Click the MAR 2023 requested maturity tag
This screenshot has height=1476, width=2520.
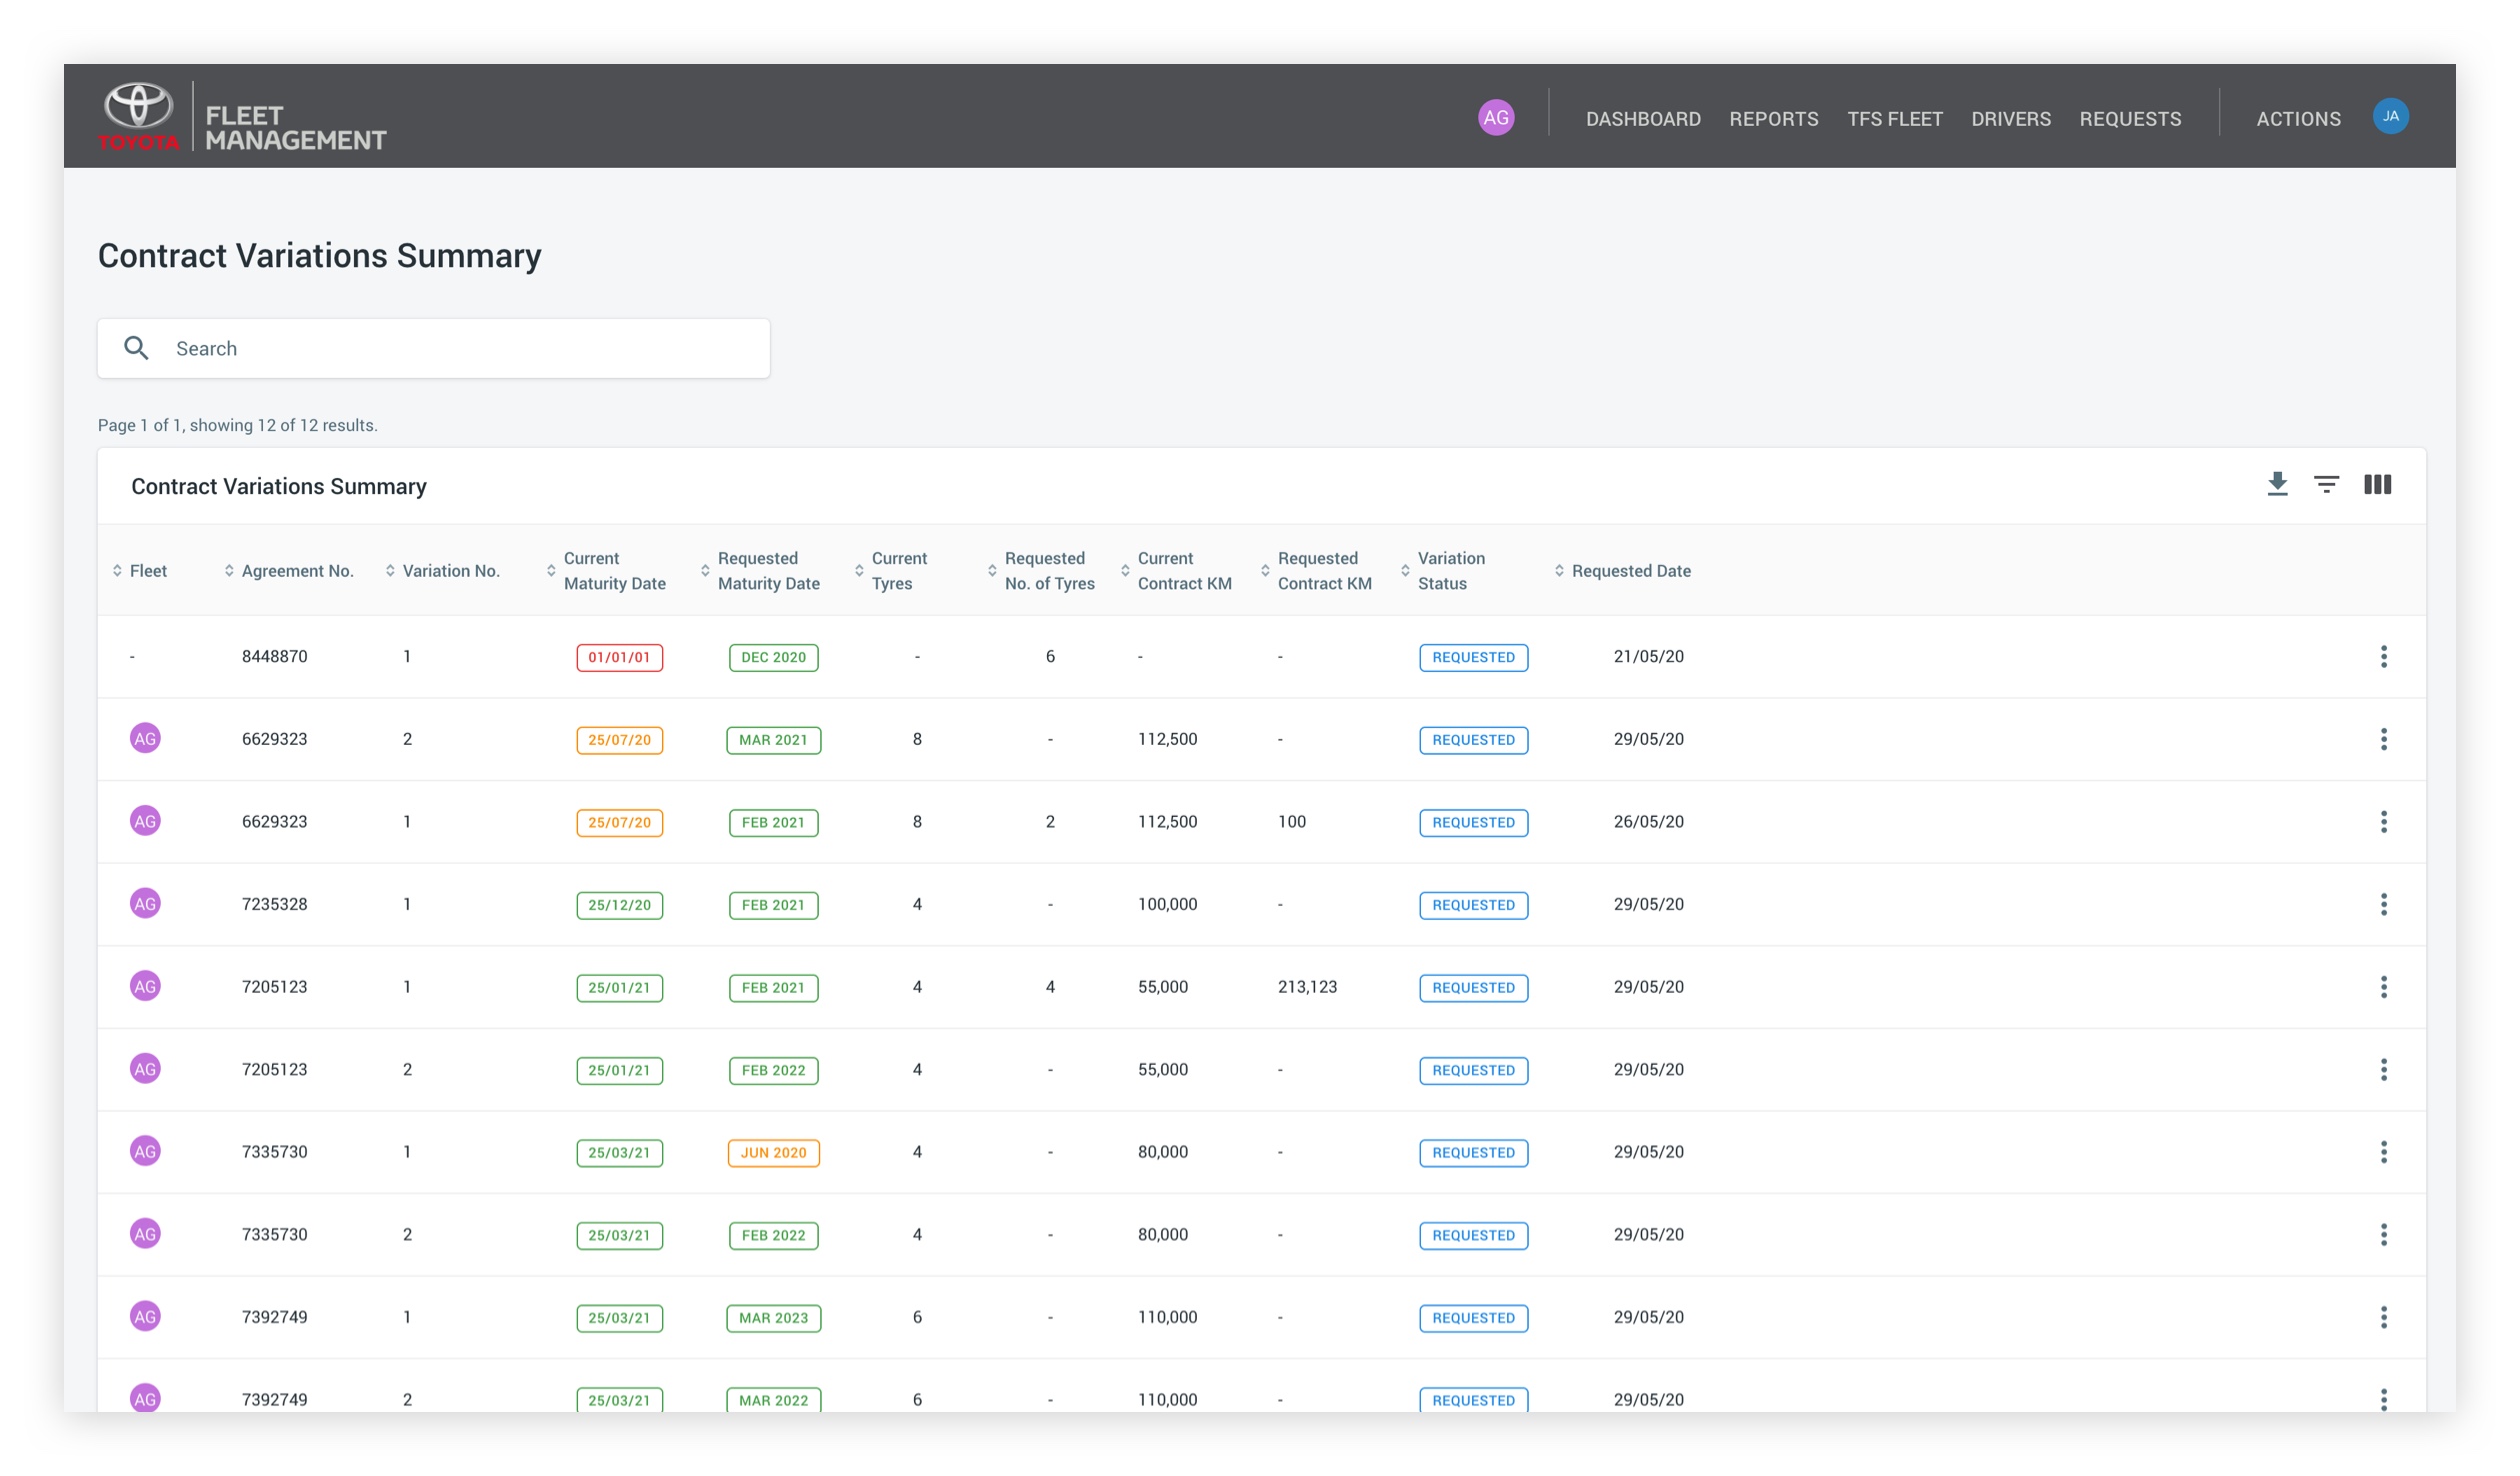pyautogui.click(x=773, y=1317)
